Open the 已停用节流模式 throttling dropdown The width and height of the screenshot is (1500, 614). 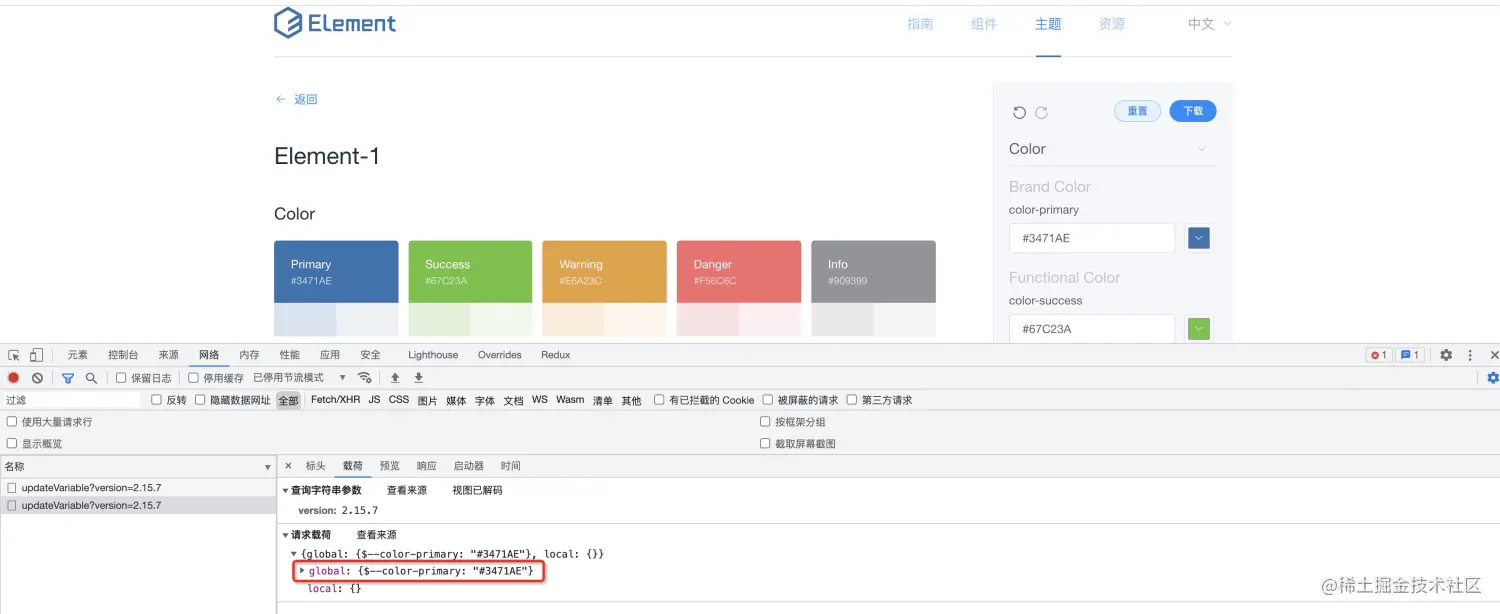click(x=299, y=378)
